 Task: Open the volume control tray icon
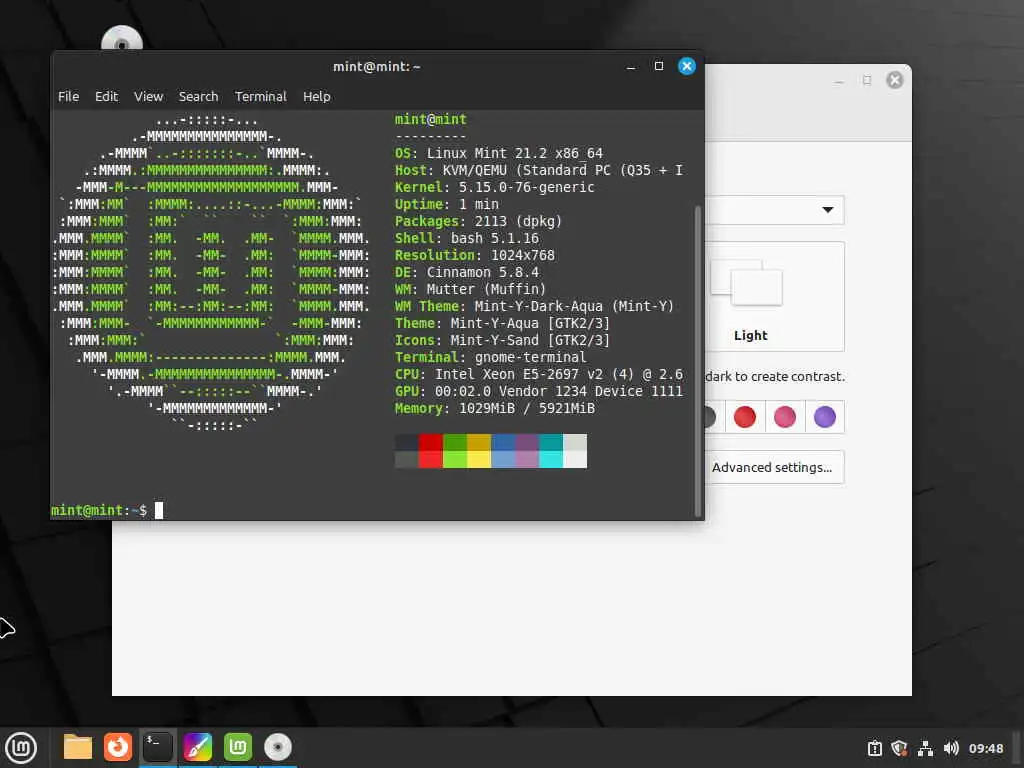951,748
